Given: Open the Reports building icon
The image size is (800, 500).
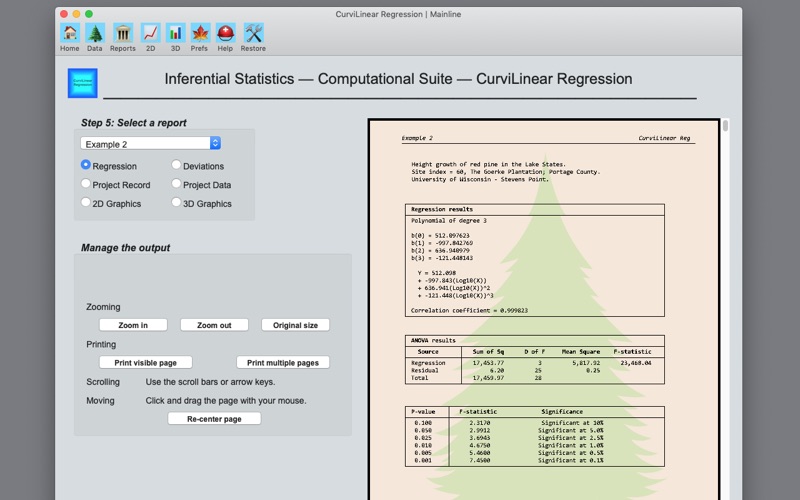Looking at the screenshot, I should coord(123,34).
